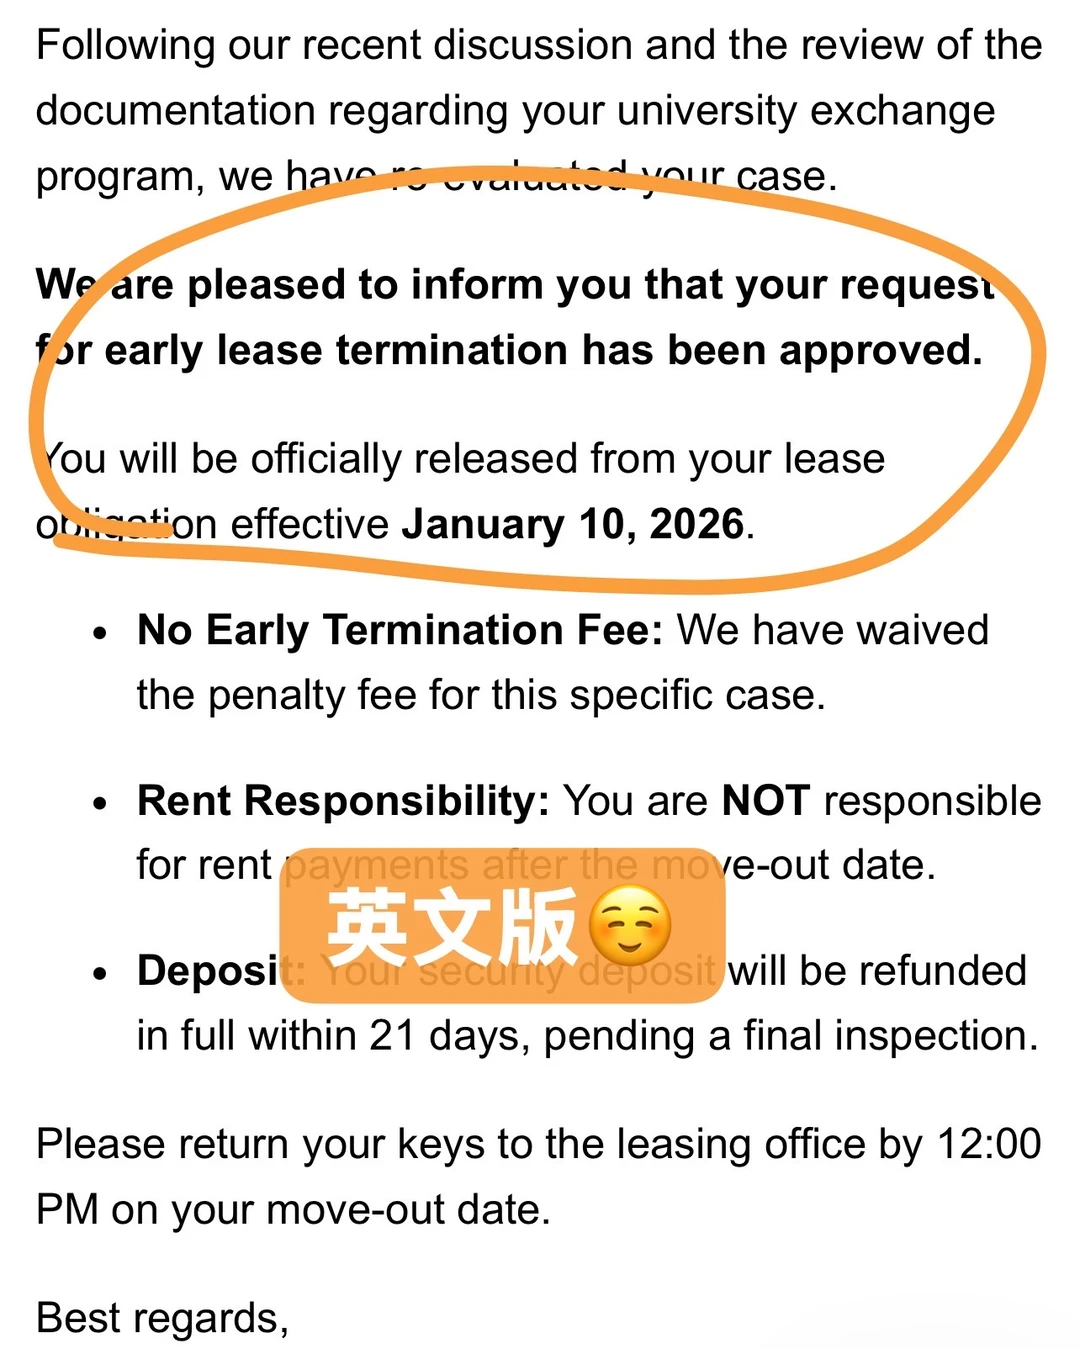The image size is (1080, 1349).
Task: Click the bullet before No Early Termination Fee
Action: [x=99, y=633]
